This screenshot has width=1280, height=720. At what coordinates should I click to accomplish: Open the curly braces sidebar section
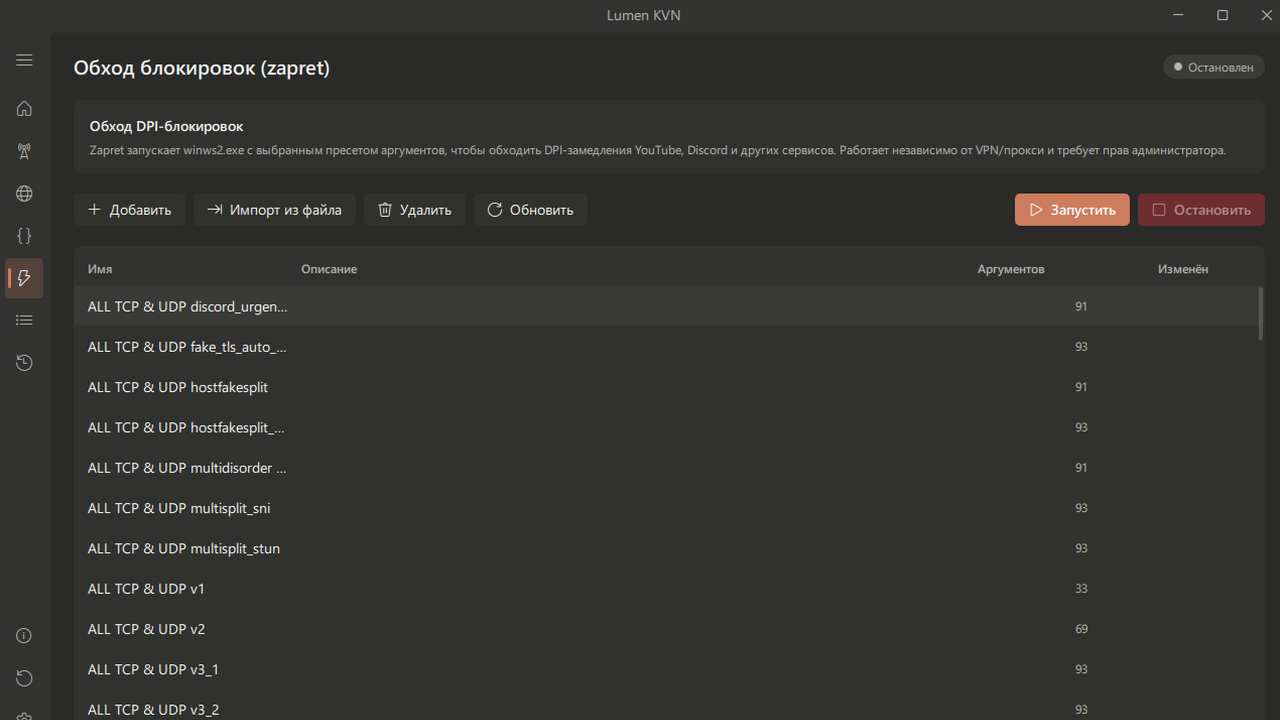pos(24,236)
